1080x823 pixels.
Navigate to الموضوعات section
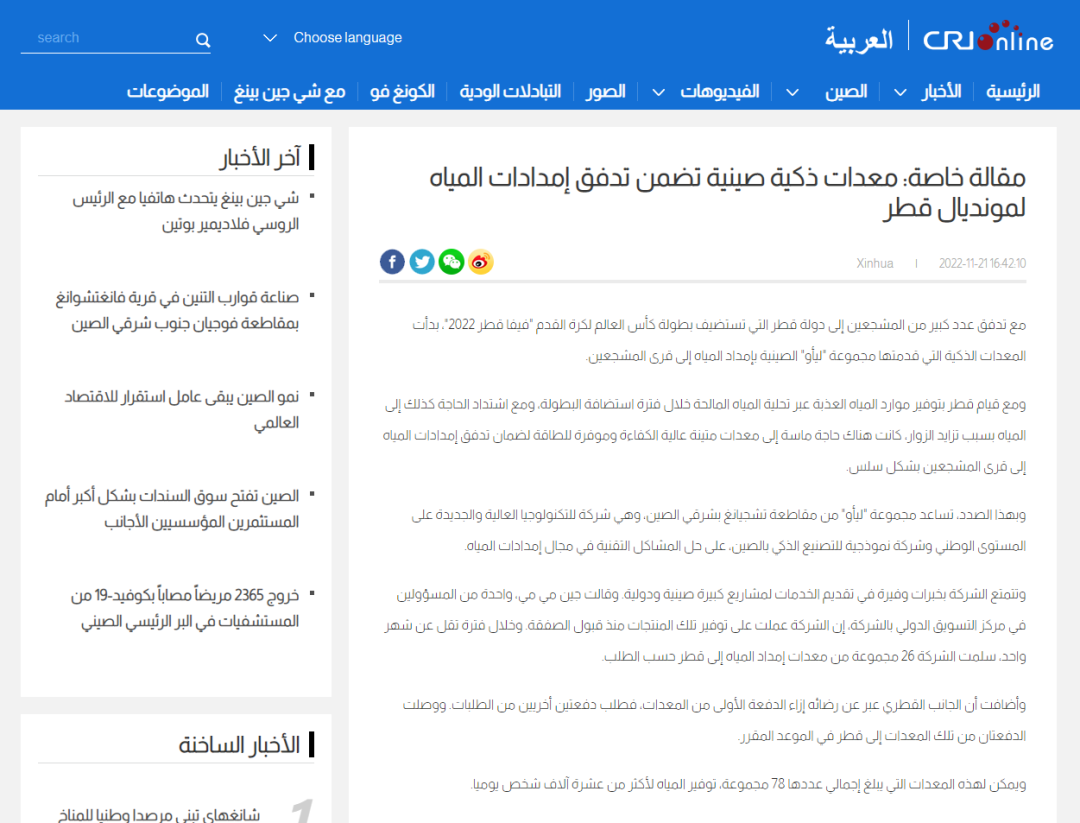[x=167, y=91]
